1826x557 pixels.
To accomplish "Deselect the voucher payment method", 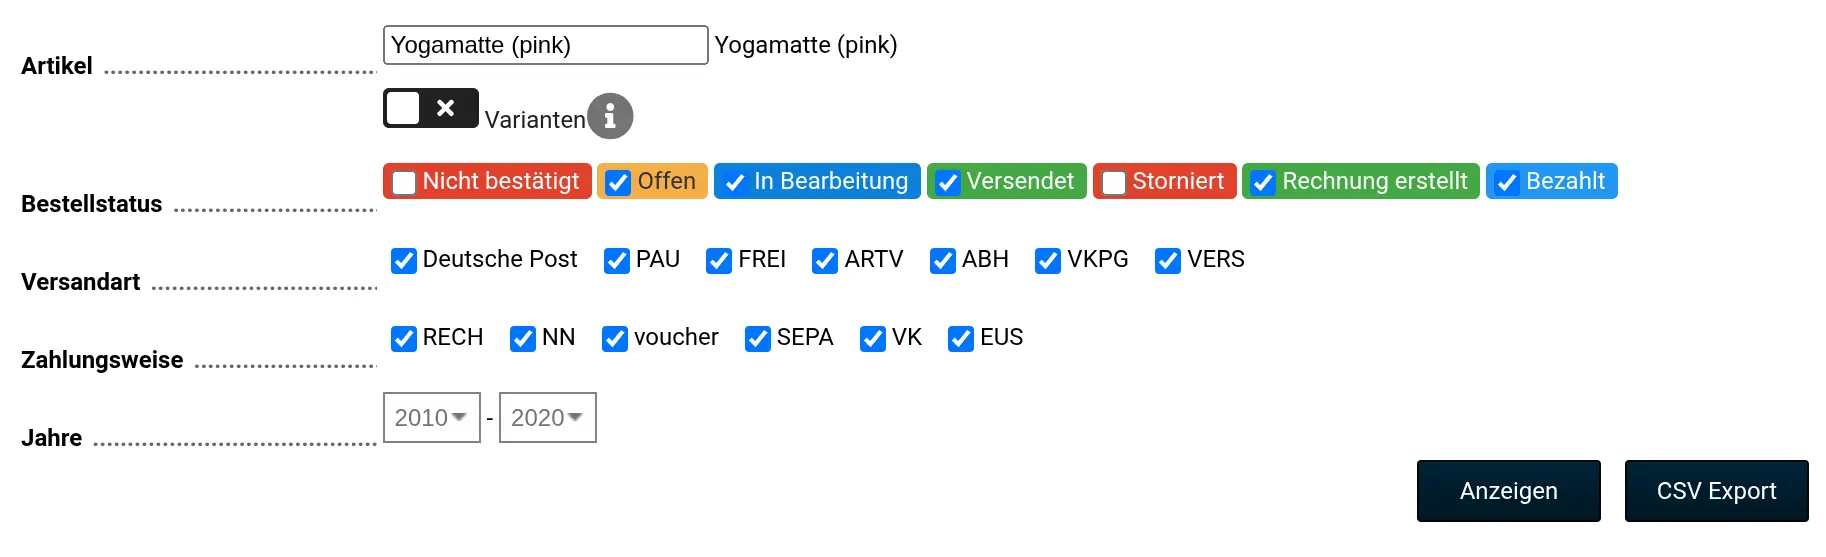I will click(x=615, y=339).
